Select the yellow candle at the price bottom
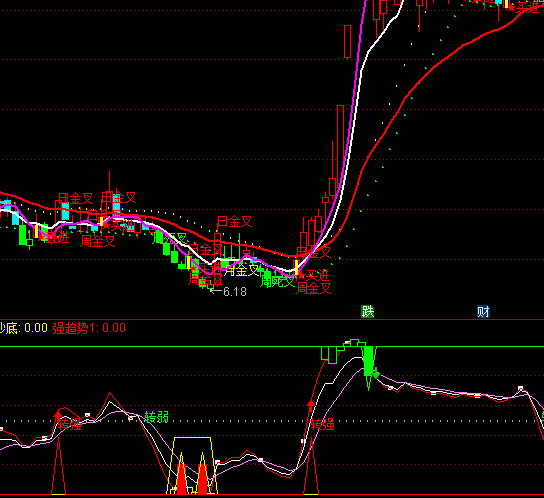544x498 pixels. click(x=296, y=267)
